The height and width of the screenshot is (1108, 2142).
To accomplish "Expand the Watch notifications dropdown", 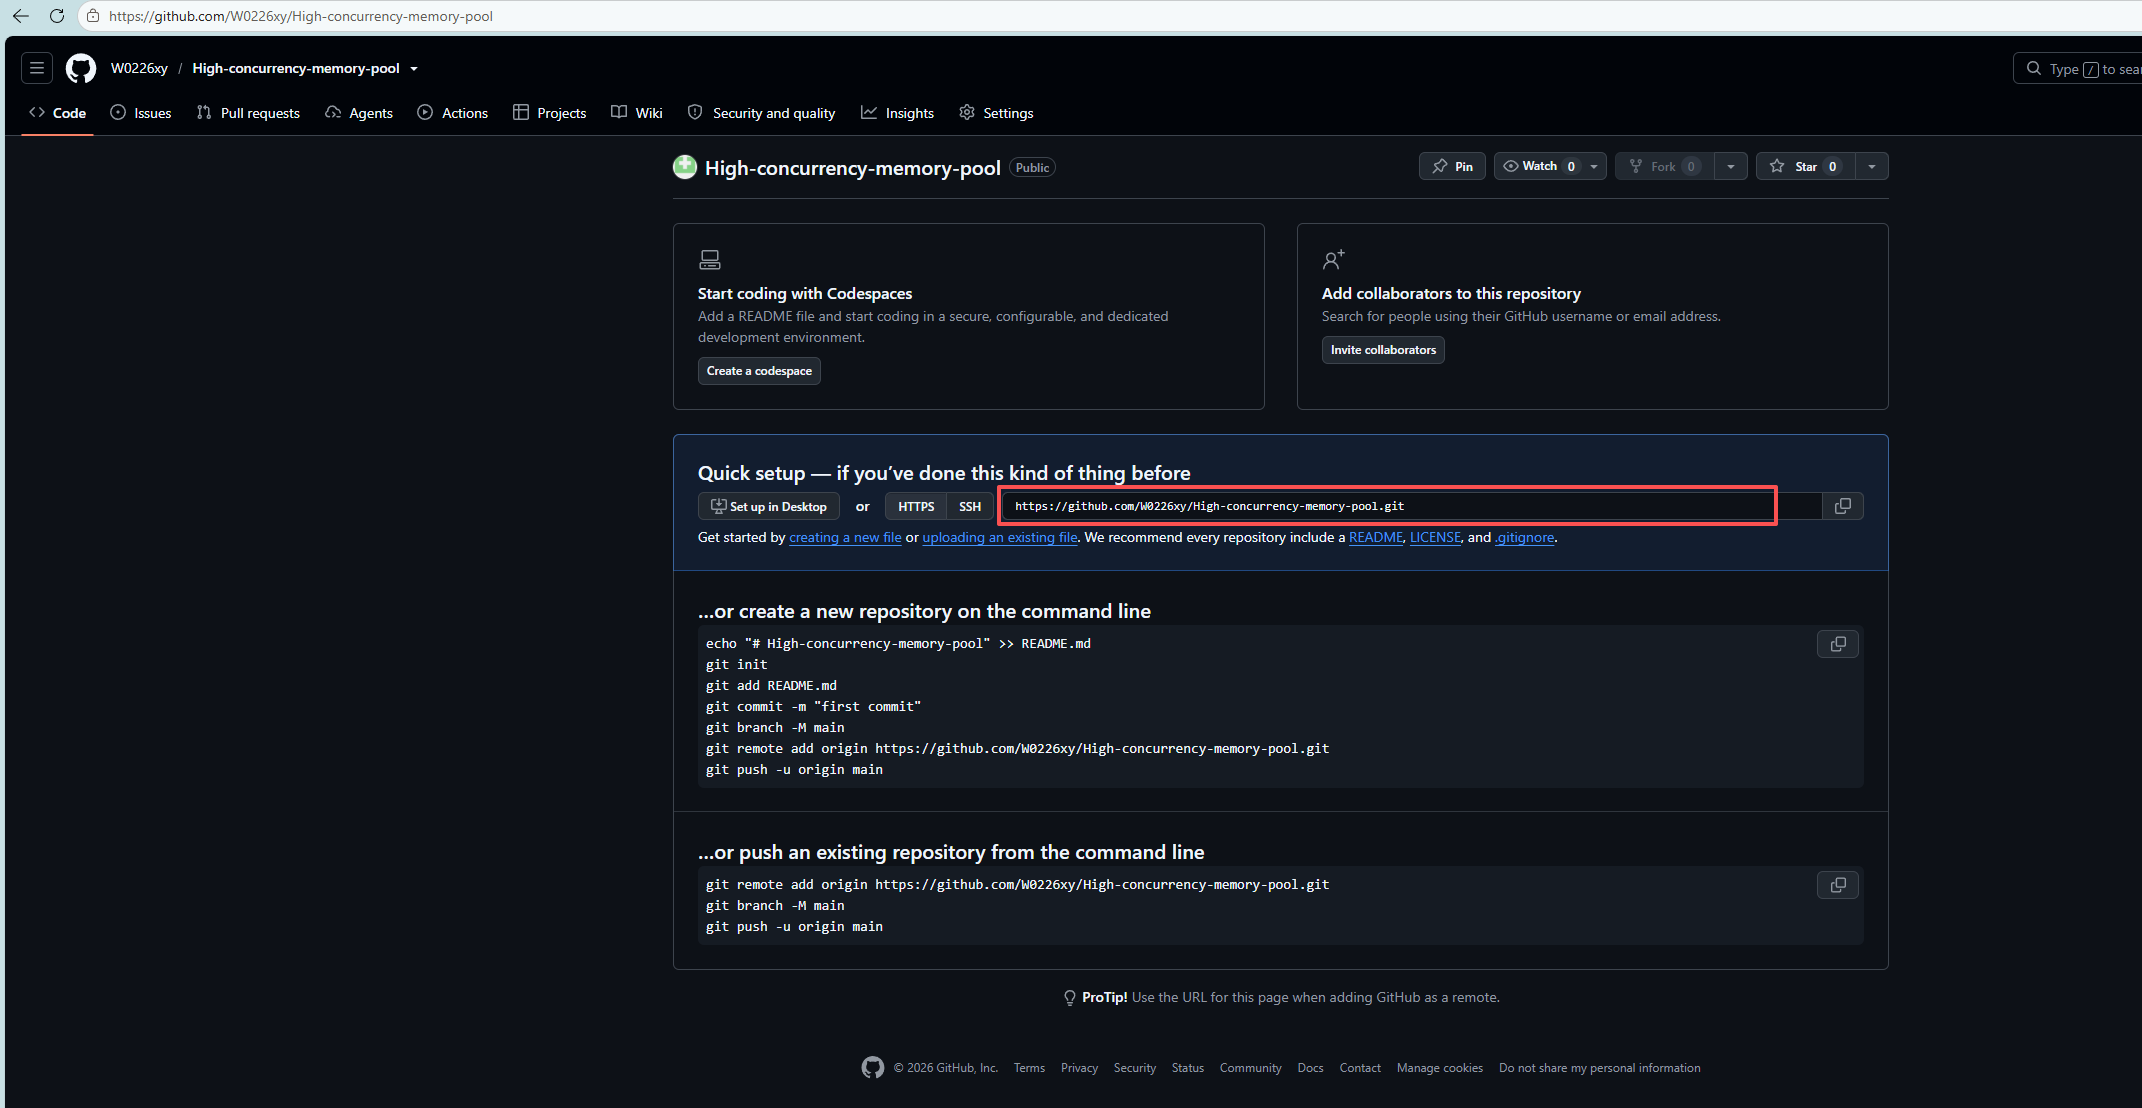I will coord(1594,166).
